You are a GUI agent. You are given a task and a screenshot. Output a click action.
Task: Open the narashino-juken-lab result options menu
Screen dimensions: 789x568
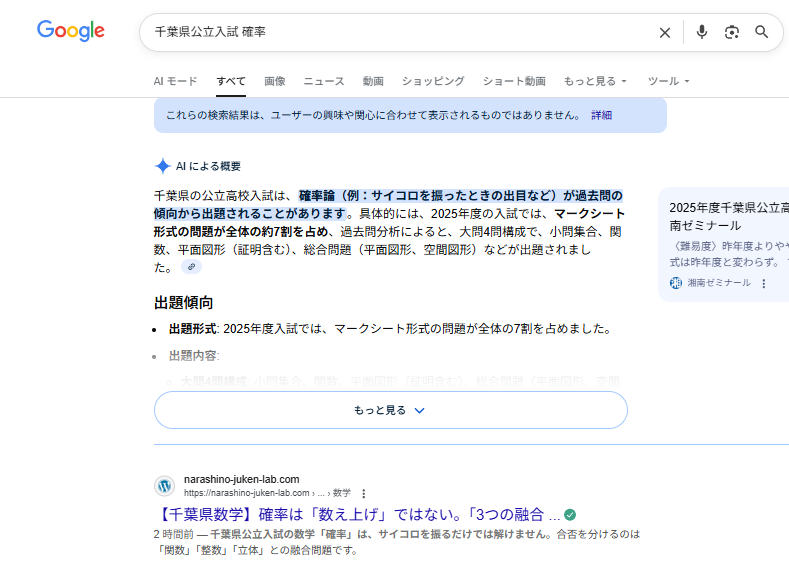pos(364,493)
